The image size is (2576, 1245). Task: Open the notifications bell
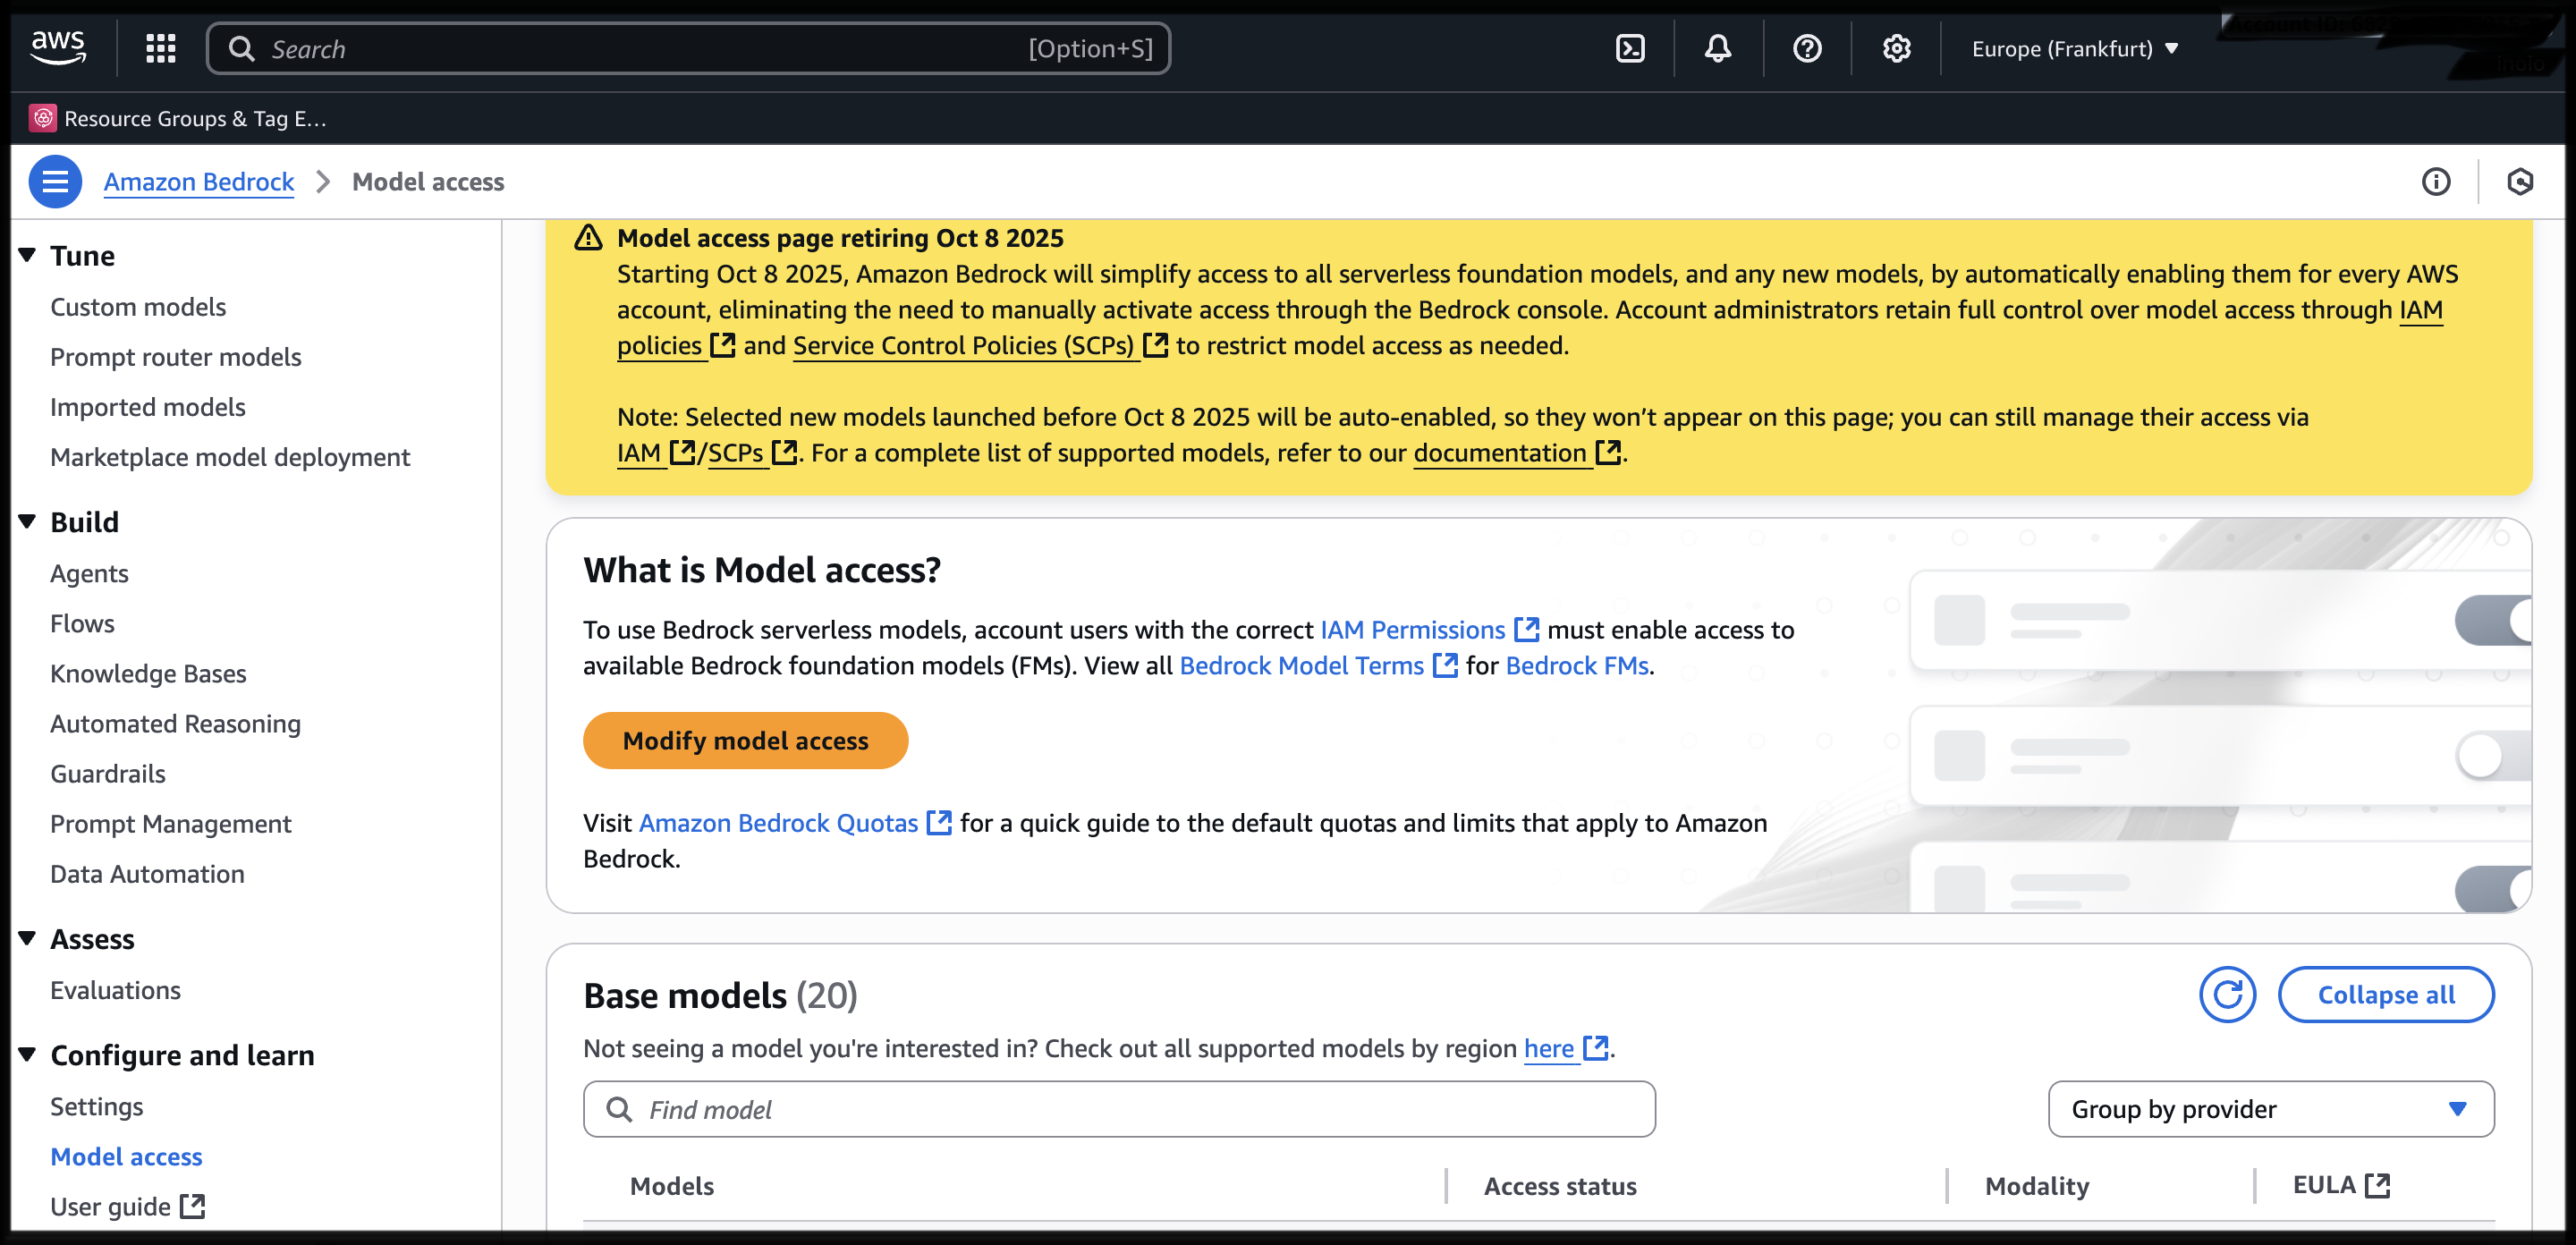tap(1717, 48)
